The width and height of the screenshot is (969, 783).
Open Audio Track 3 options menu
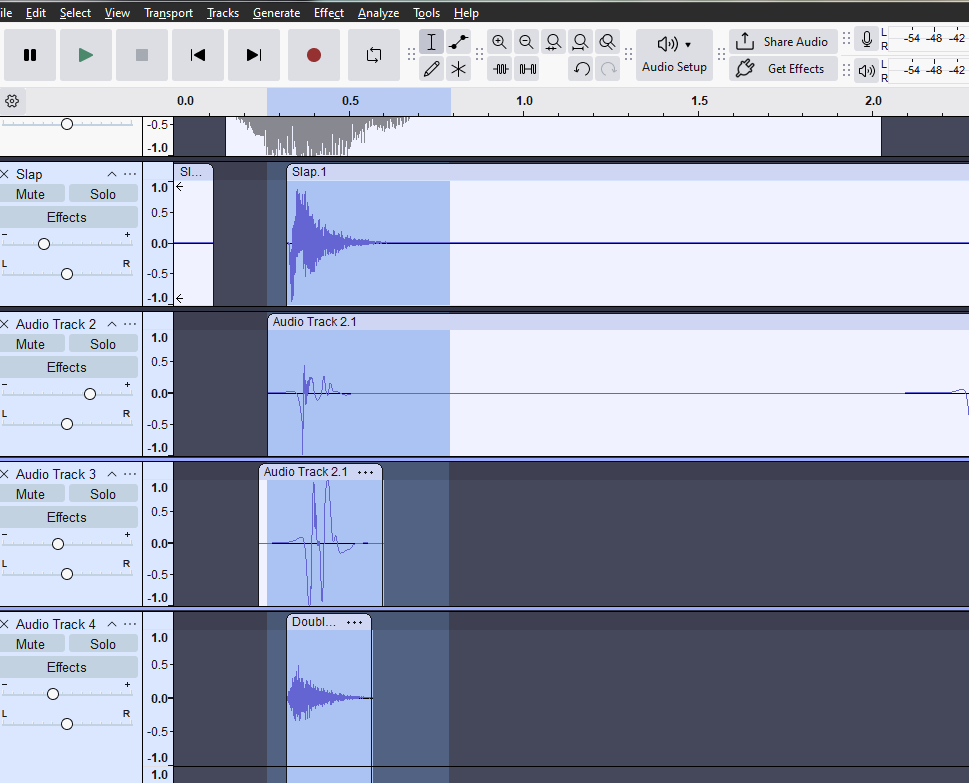pyautogui.click(x=130, y=474)
